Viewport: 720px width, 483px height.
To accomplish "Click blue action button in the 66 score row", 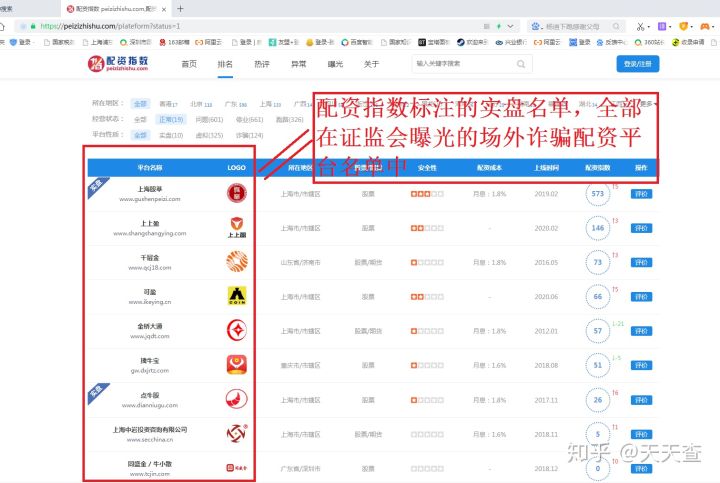I will [x=641, y=297].
